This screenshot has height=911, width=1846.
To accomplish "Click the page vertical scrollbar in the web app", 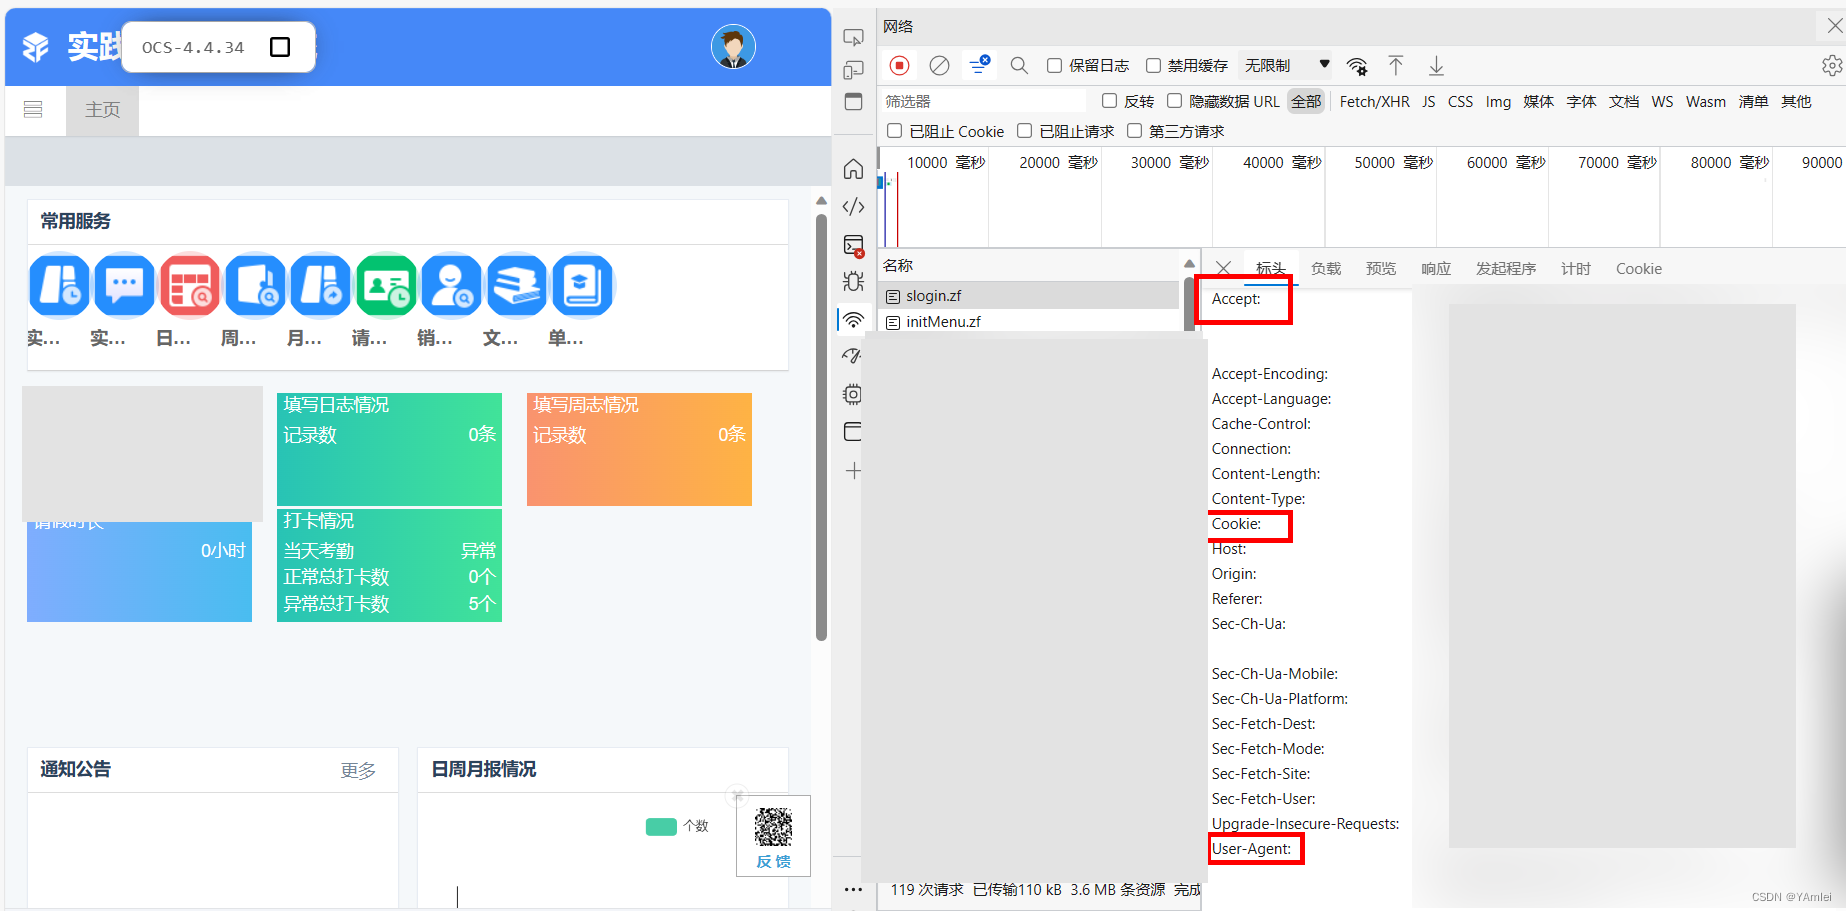I will (821, 425).
